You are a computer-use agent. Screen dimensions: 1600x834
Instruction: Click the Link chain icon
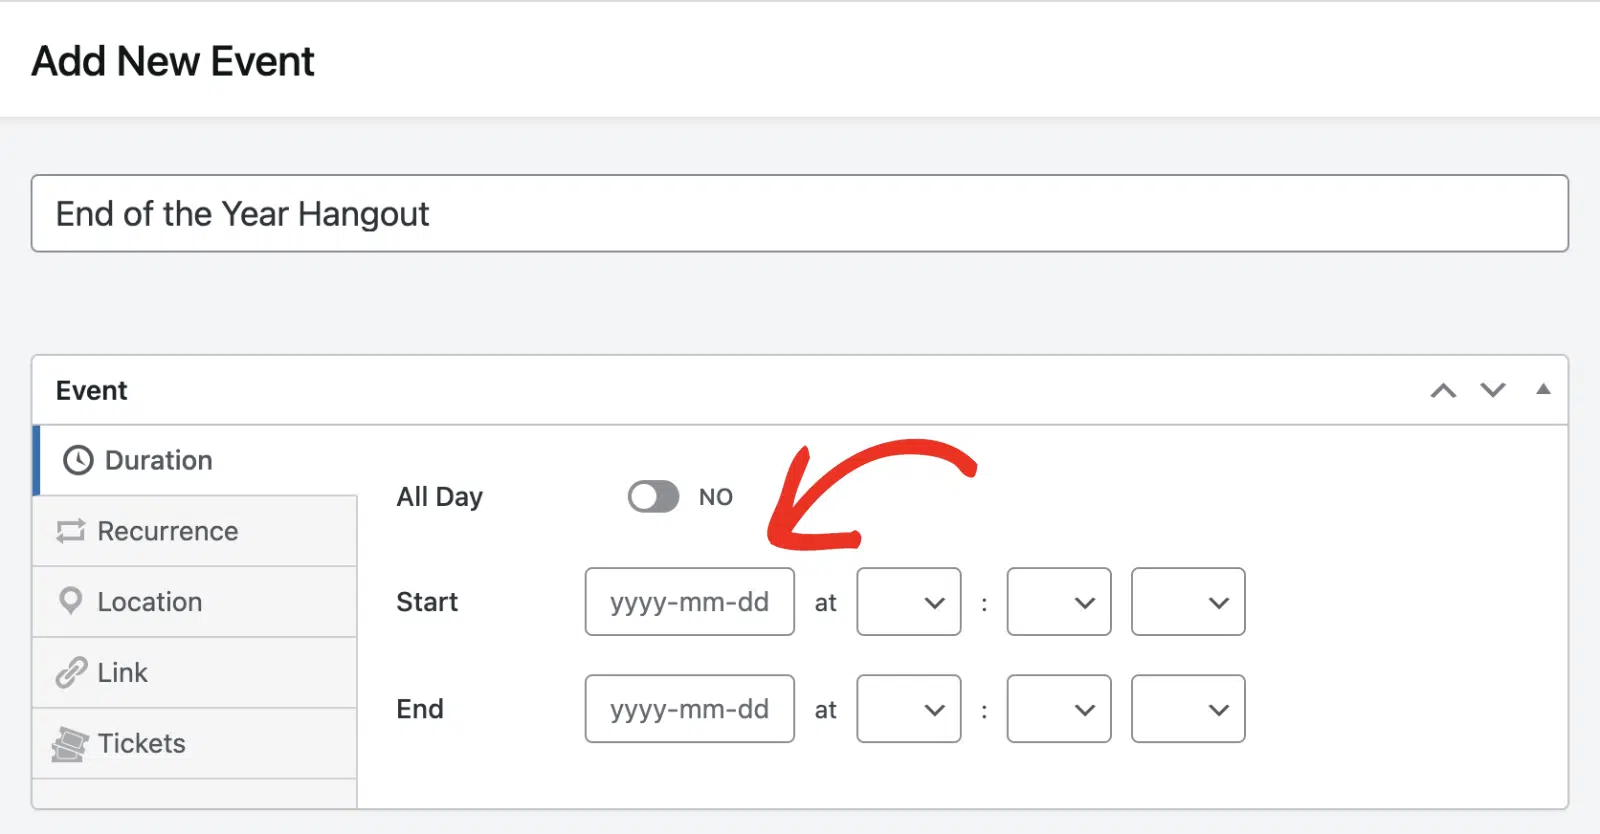(x=71, y=672)
